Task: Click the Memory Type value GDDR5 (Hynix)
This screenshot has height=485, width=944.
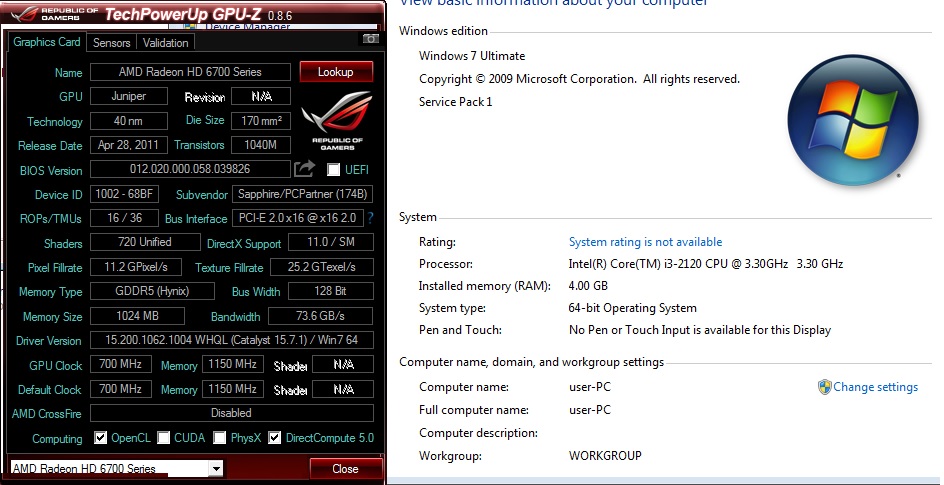Action: (152, 291)
